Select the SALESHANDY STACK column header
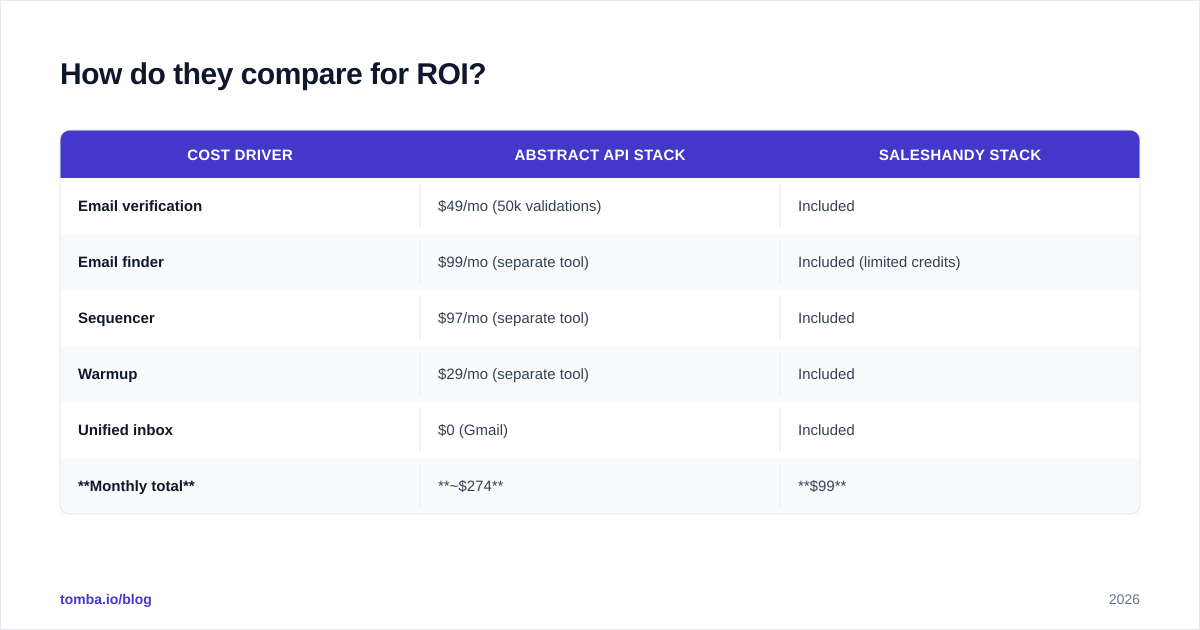This screenshot has width=1200, height=630. 960,155
